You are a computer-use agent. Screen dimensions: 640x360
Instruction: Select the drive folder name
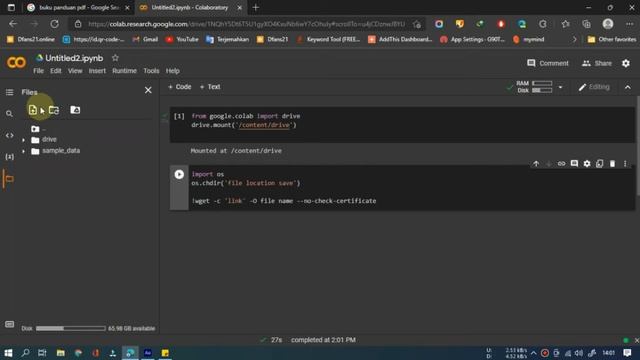(49, 140)
